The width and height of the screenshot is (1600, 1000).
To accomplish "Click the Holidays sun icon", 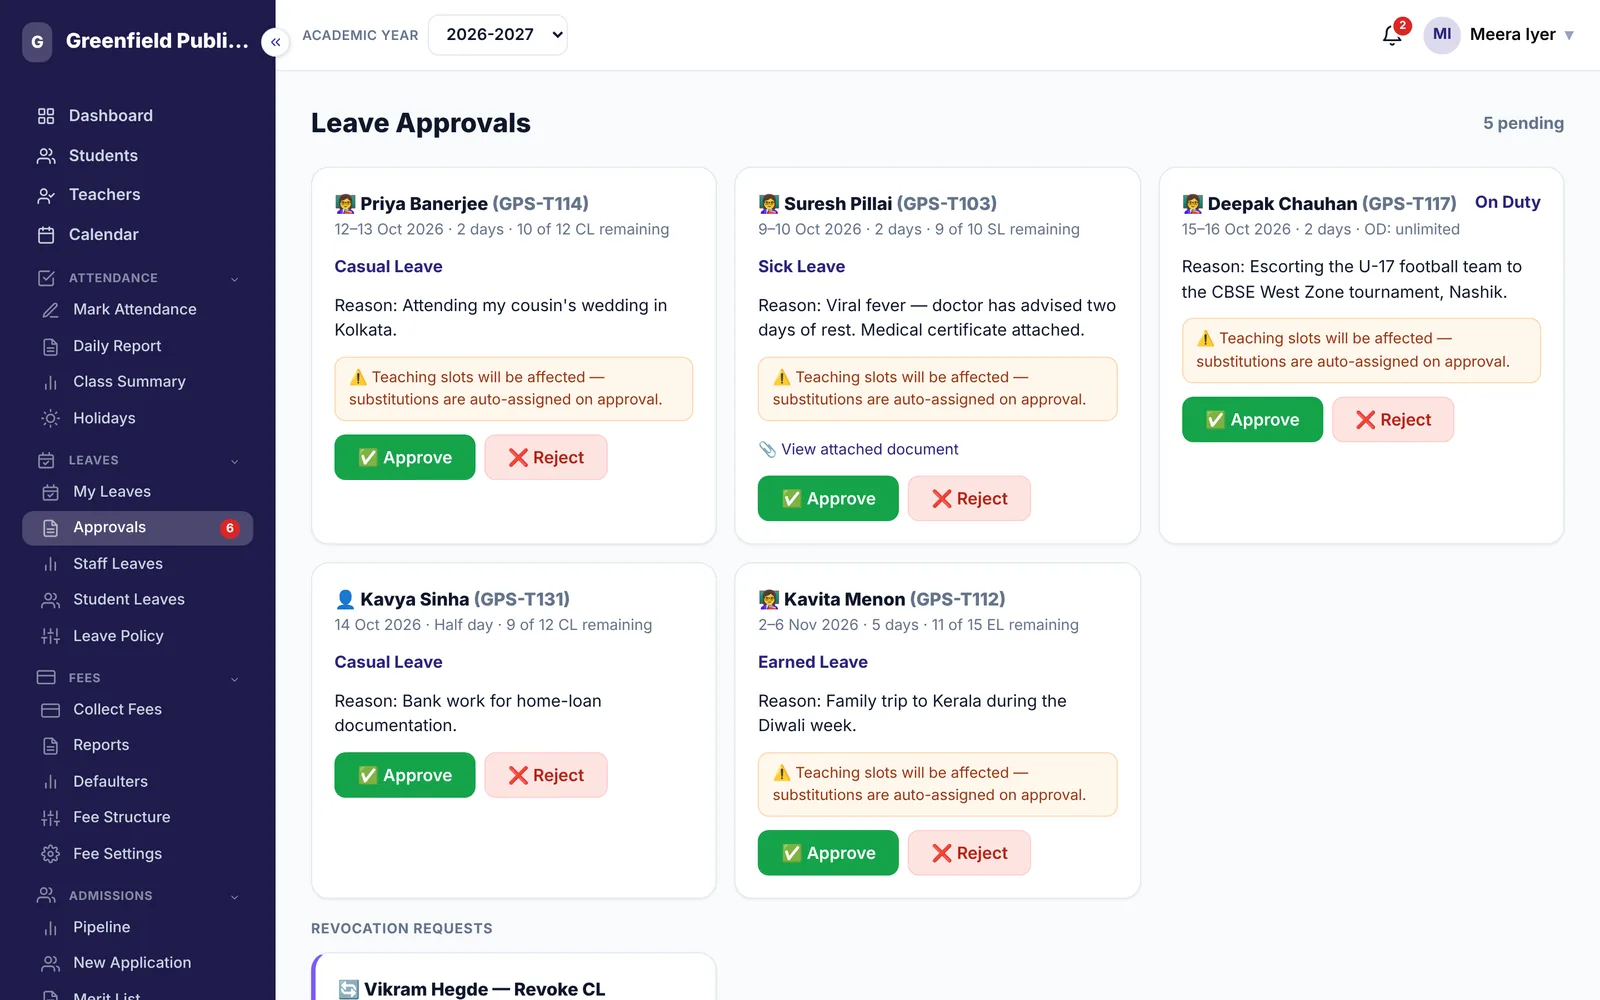I will [50, 418].
